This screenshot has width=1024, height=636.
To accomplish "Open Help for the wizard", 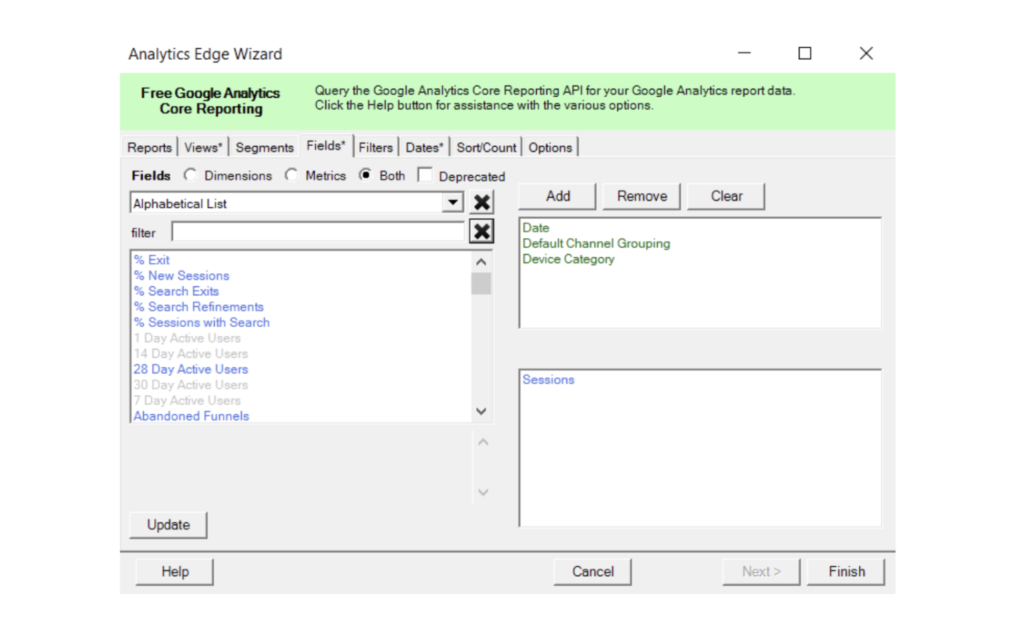I will tap(174, 571).
